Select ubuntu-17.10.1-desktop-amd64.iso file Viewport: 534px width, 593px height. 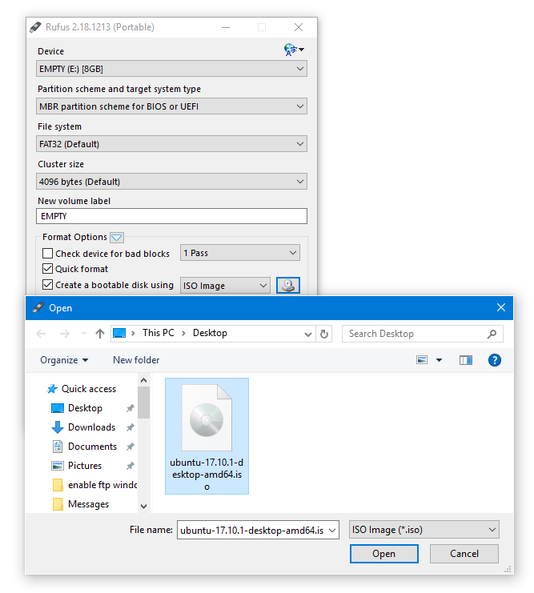pos(207,436)
